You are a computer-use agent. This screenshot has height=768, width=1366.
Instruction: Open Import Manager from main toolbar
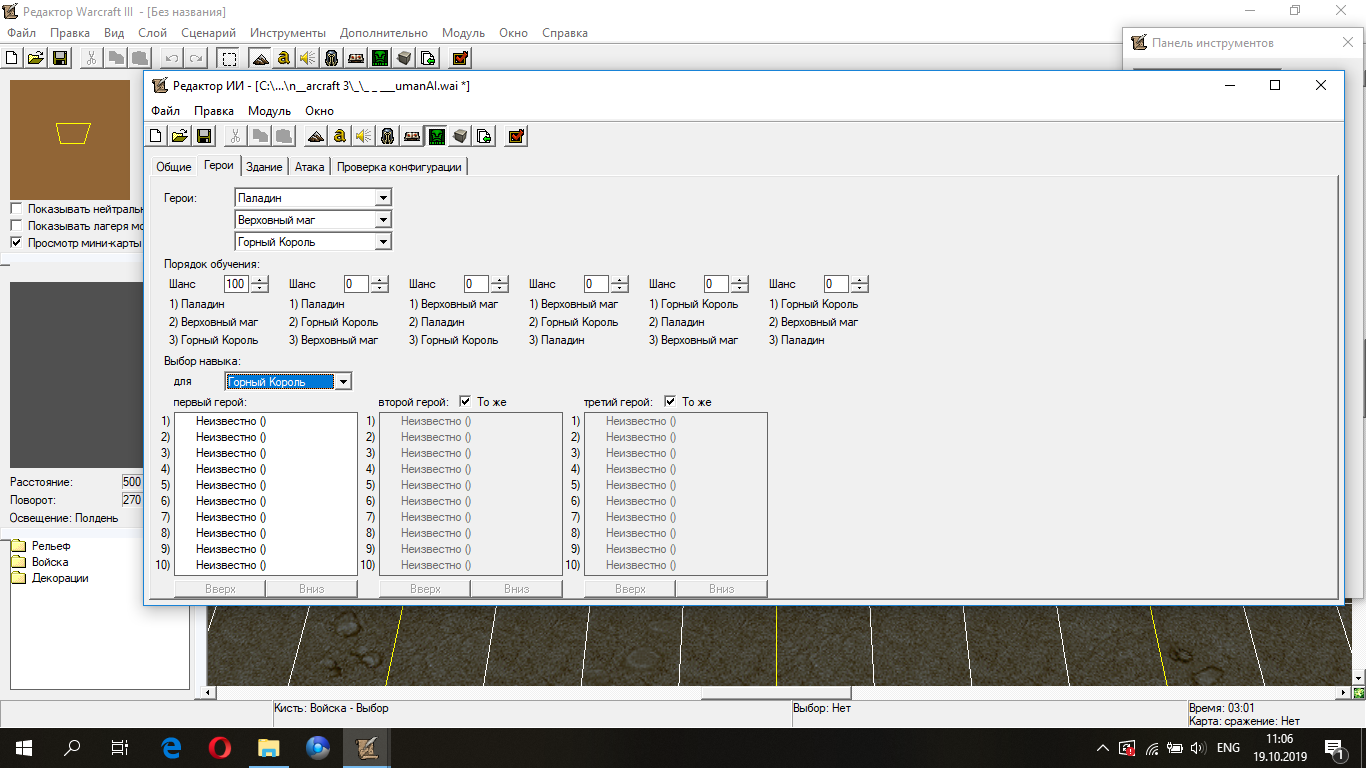(428, 58)
